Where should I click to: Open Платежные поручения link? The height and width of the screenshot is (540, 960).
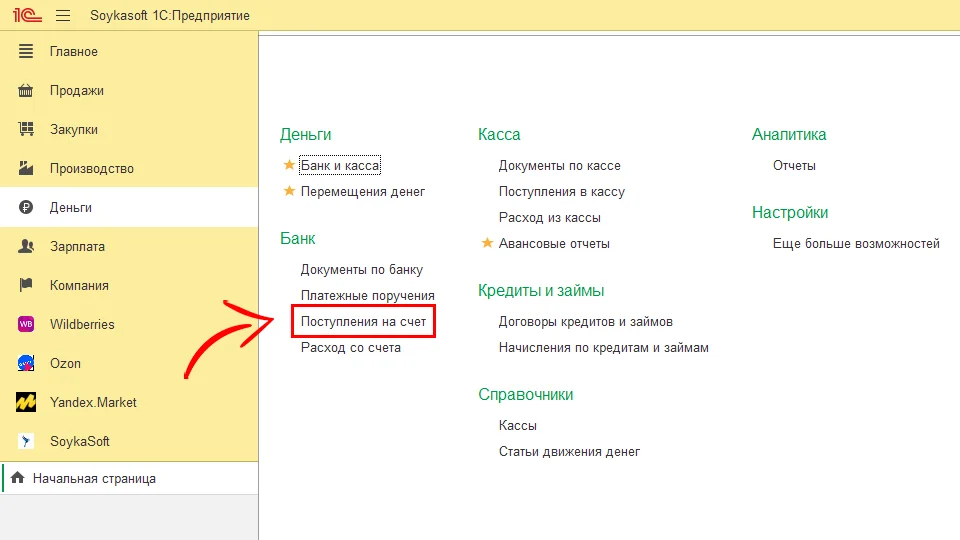click(x=367, y=296)
